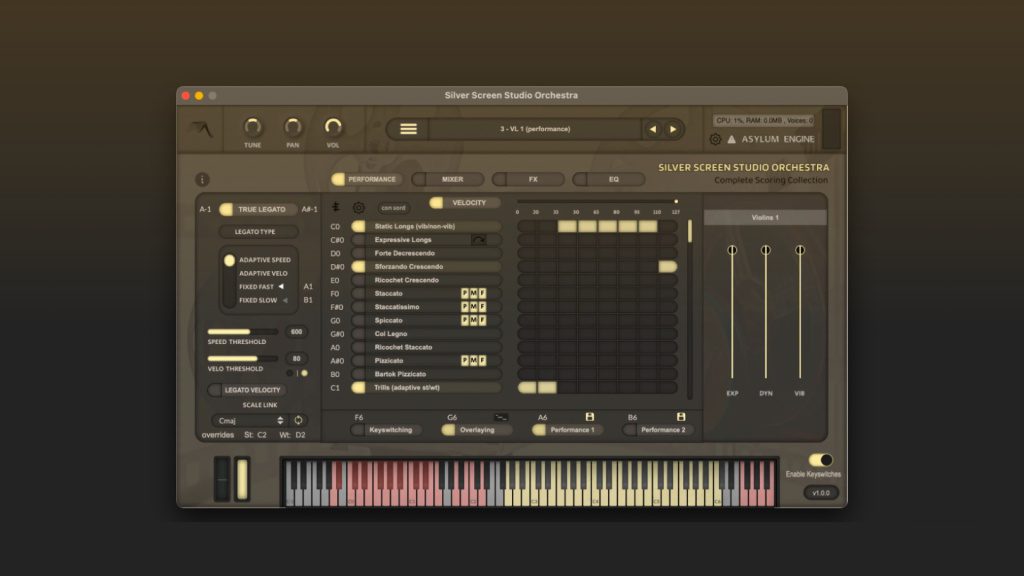Select Fixed Slow legato type
Image resolution: width=1024 pixels, height=576 pixels.
click(x=258, y=300)
